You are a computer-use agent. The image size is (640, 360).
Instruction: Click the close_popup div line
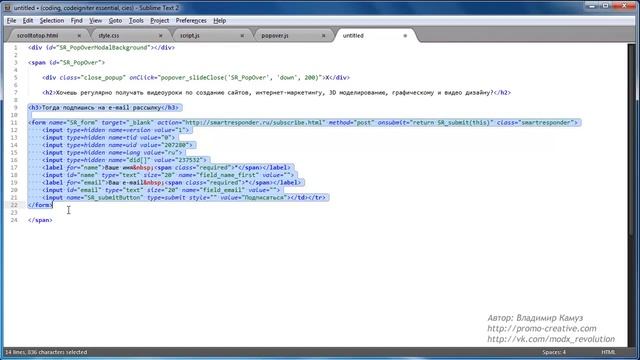pyautogui.click(x=196, y=78)
